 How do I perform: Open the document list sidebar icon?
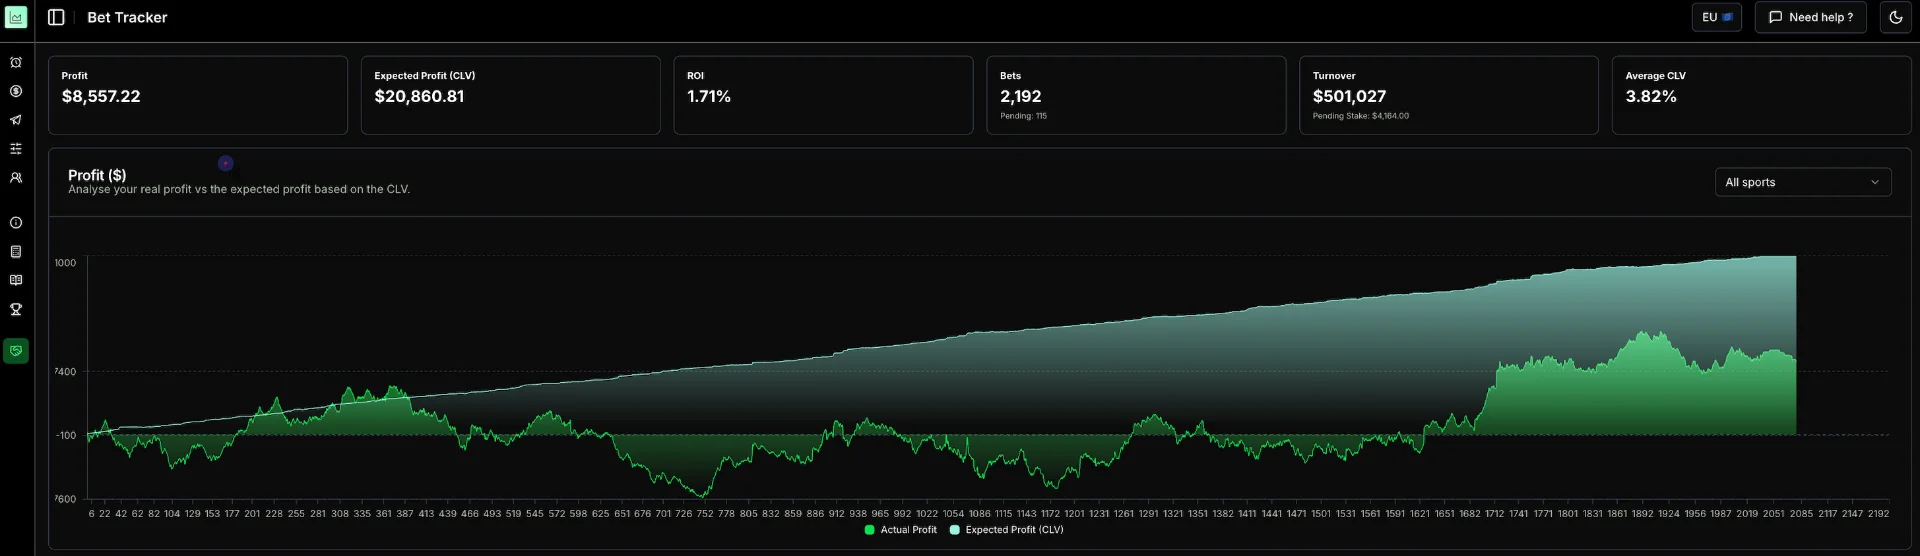tap(16, 252)
